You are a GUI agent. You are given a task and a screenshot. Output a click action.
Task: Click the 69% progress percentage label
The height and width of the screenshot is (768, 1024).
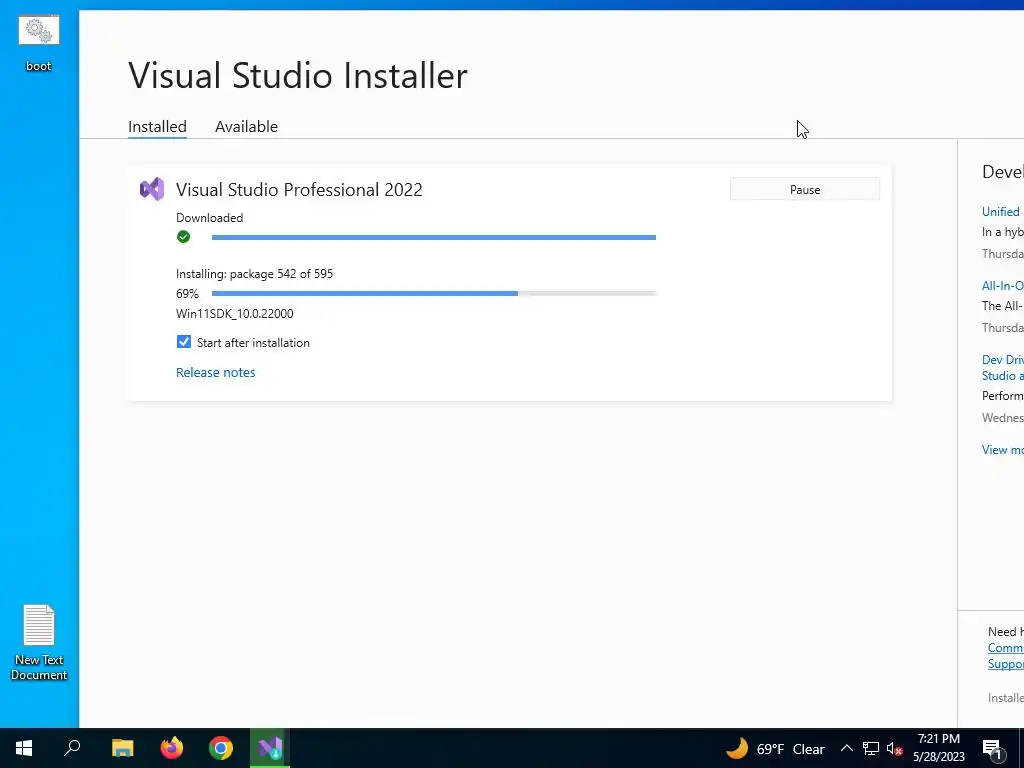pos(187,294)
